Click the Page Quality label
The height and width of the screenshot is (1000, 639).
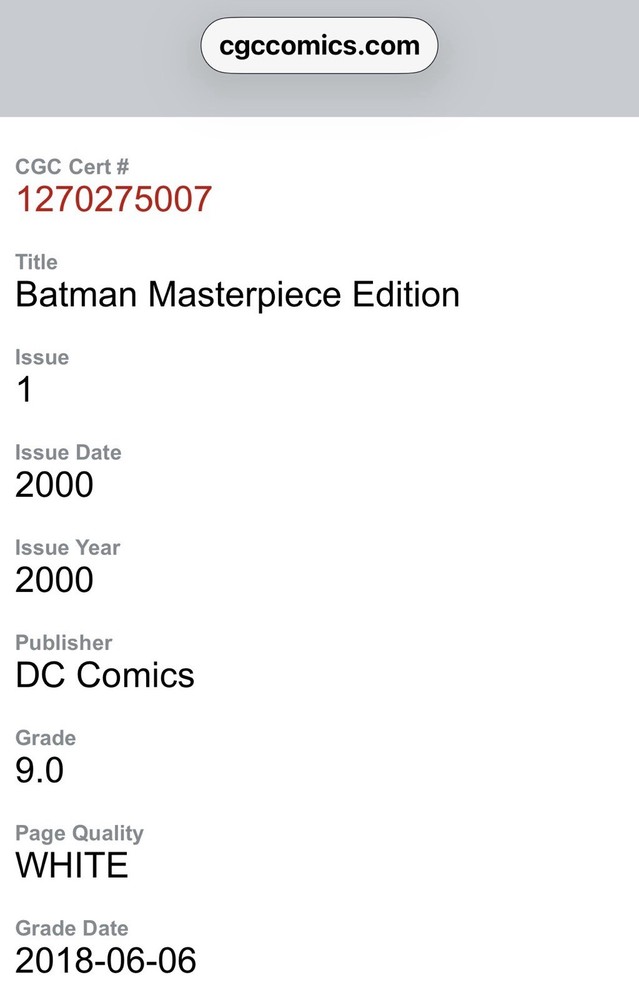[x=79, y=833]
